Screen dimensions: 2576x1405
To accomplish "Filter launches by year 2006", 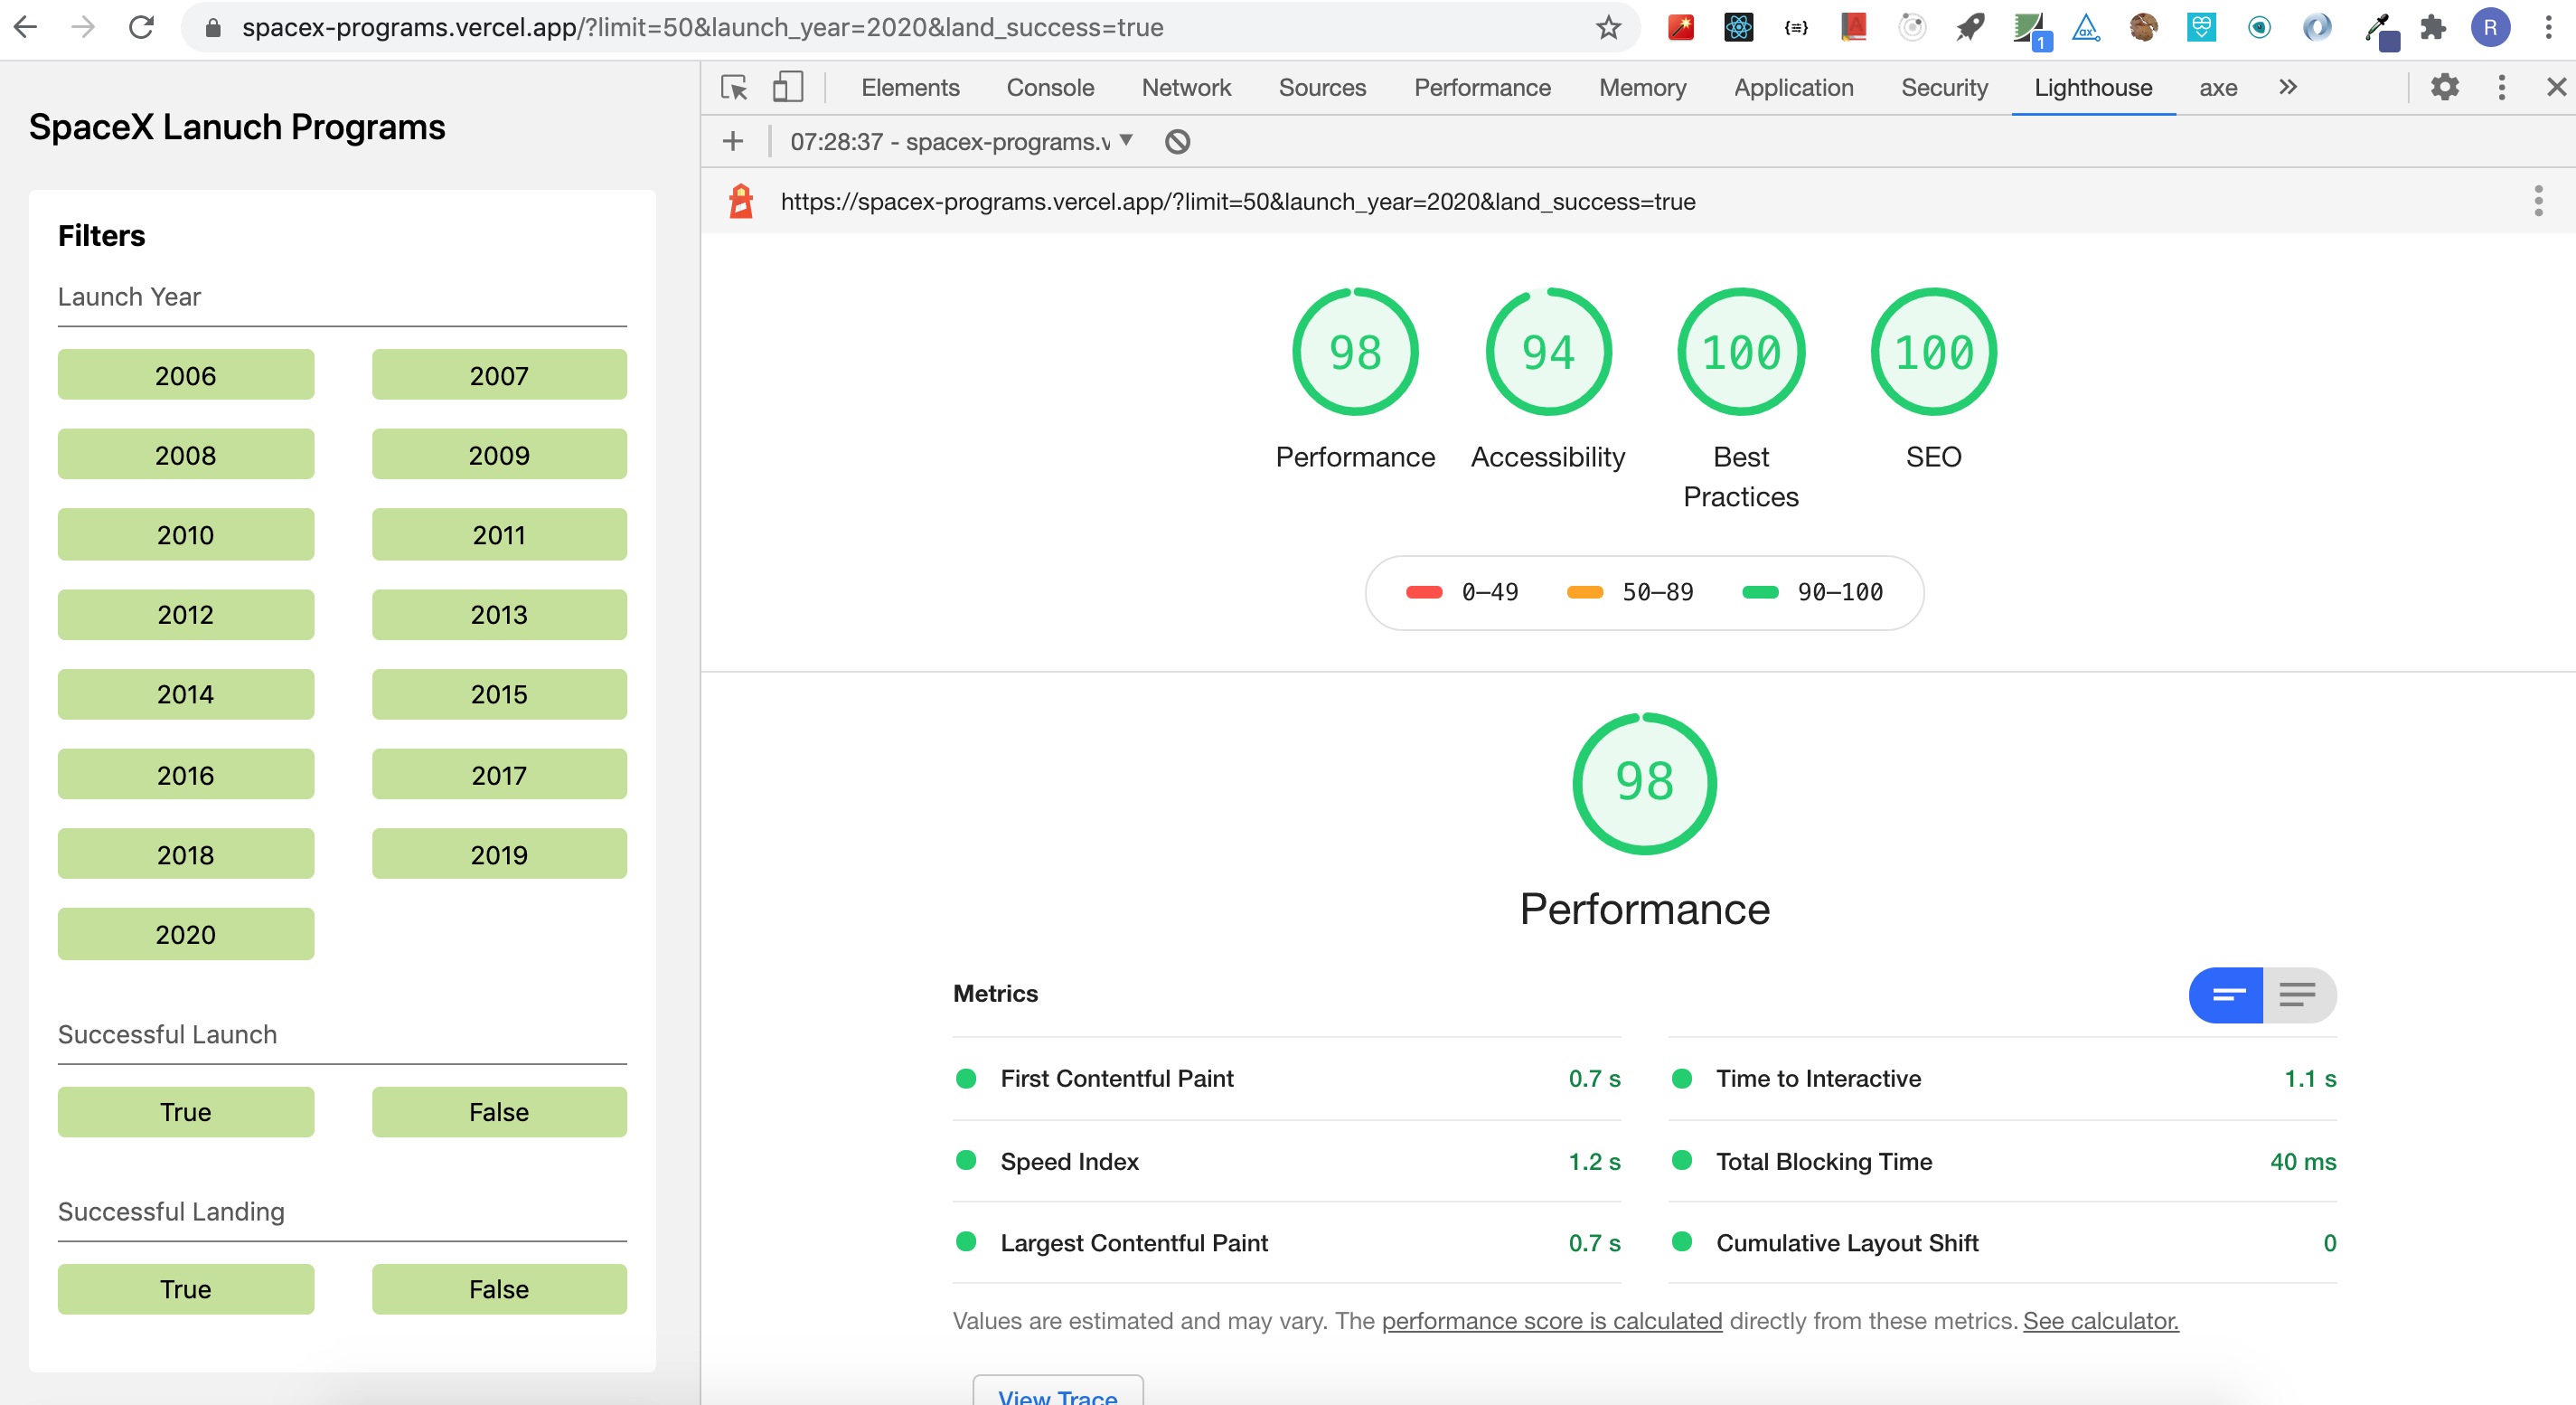I will (x=186, y=375).
